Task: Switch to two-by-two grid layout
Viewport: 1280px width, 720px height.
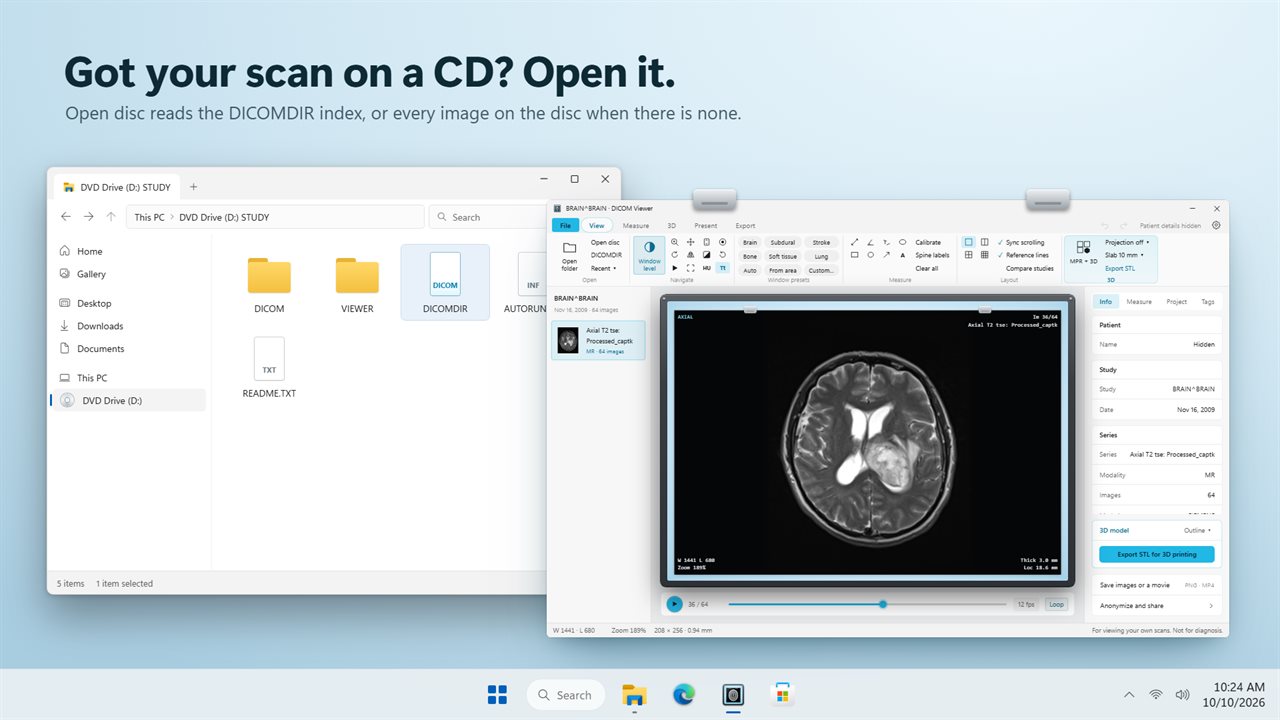Action: (968, 255)
